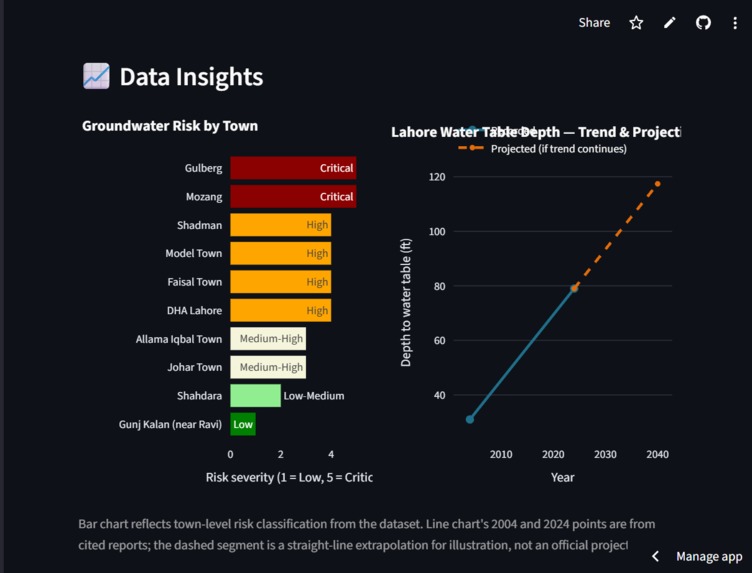
Task: Click the Model Town High bar
Action: click(x=281, y=253)
